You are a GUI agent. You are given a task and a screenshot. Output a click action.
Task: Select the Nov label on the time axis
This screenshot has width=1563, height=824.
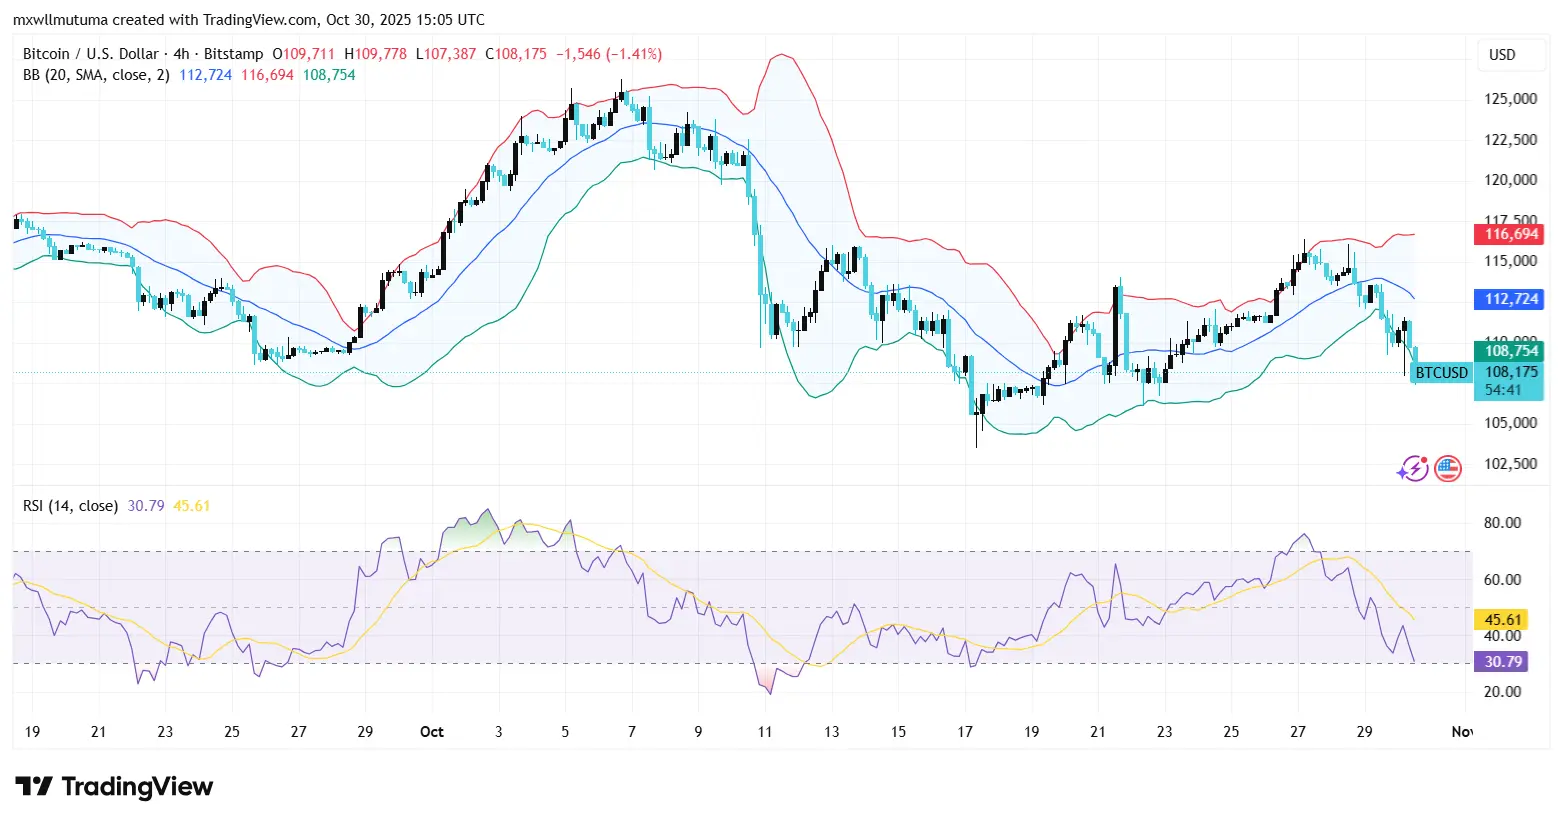pyautogui.click(x=1463, y=731)
